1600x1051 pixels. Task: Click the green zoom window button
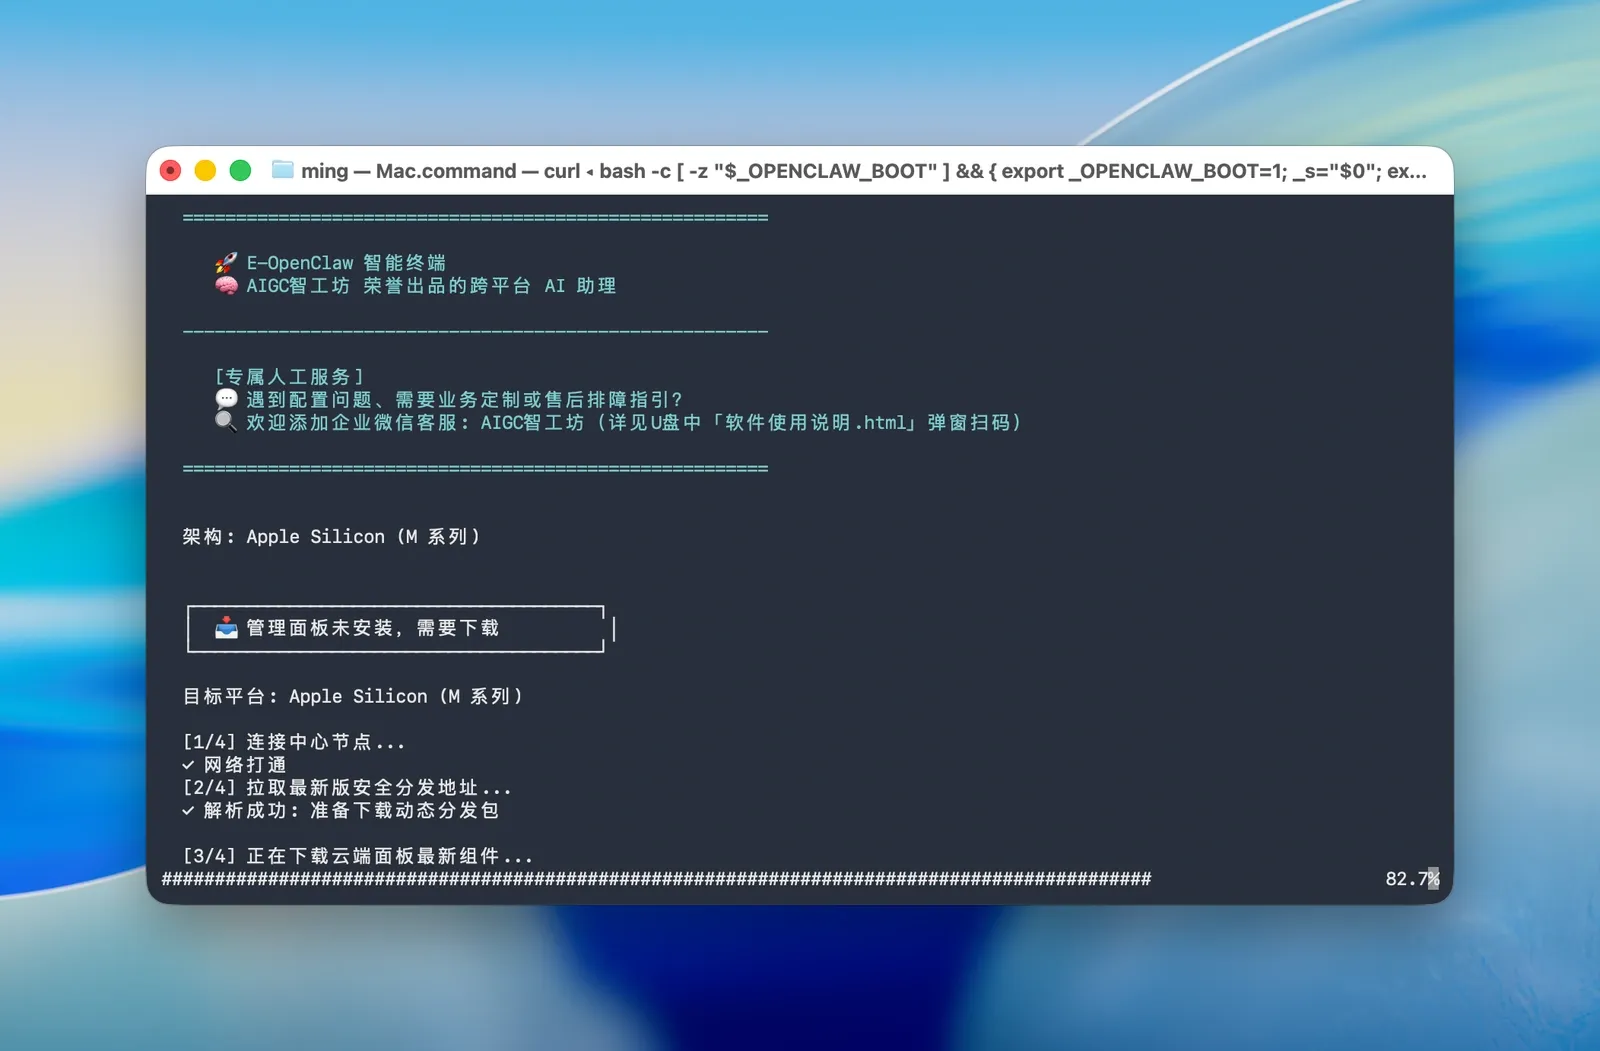click(240, 171)
